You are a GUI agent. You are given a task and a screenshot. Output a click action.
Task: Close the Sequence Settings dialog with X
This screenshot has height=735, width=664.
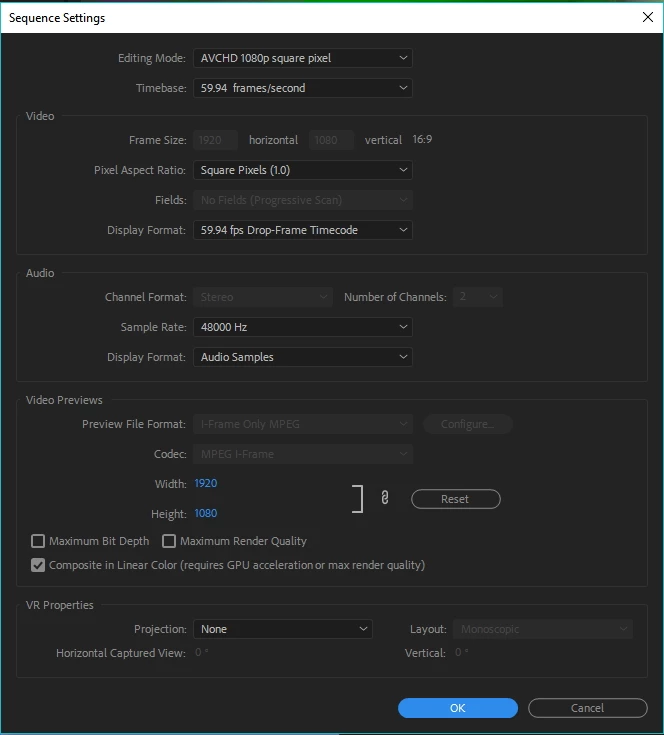(648, 17)
